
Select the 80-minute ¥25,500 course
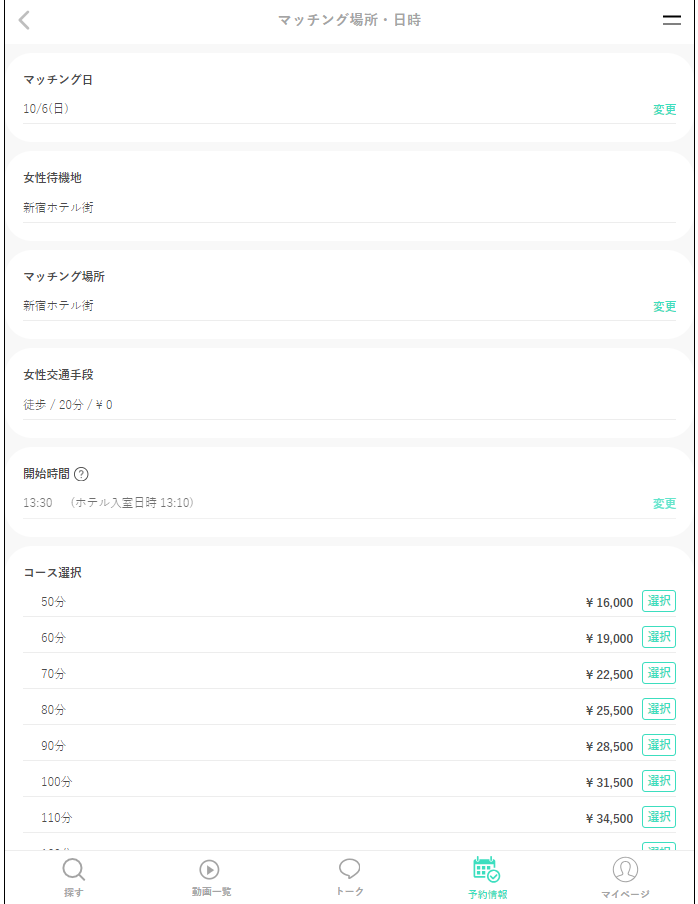coord(659,709)
